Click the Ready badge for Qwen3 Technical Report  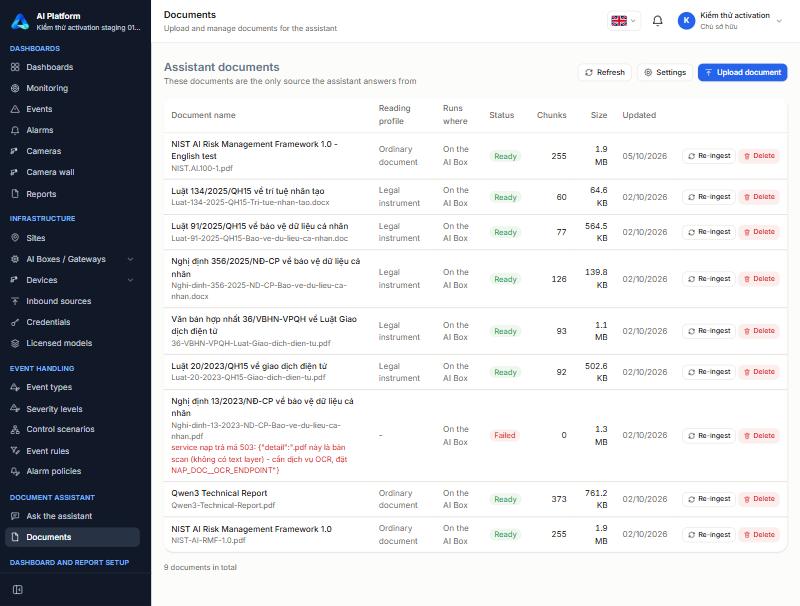[505, 499]
